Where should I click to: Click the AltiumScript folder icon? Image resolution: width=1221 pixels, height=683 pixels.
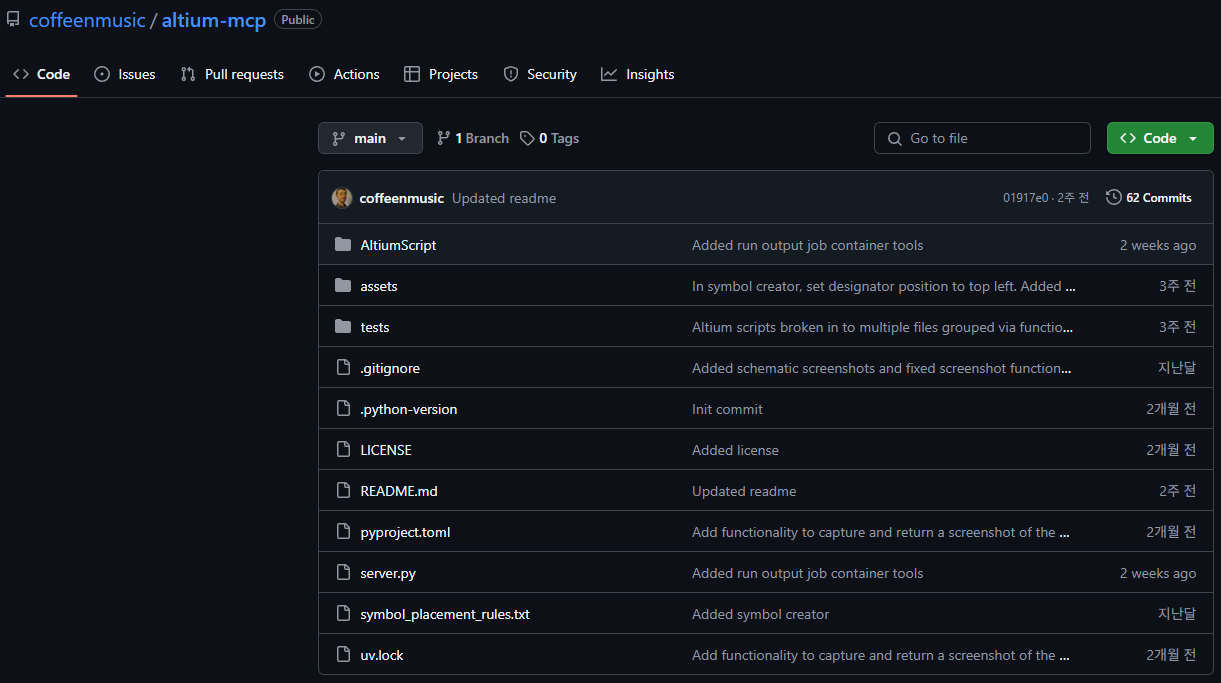click(x=343, y=245)
